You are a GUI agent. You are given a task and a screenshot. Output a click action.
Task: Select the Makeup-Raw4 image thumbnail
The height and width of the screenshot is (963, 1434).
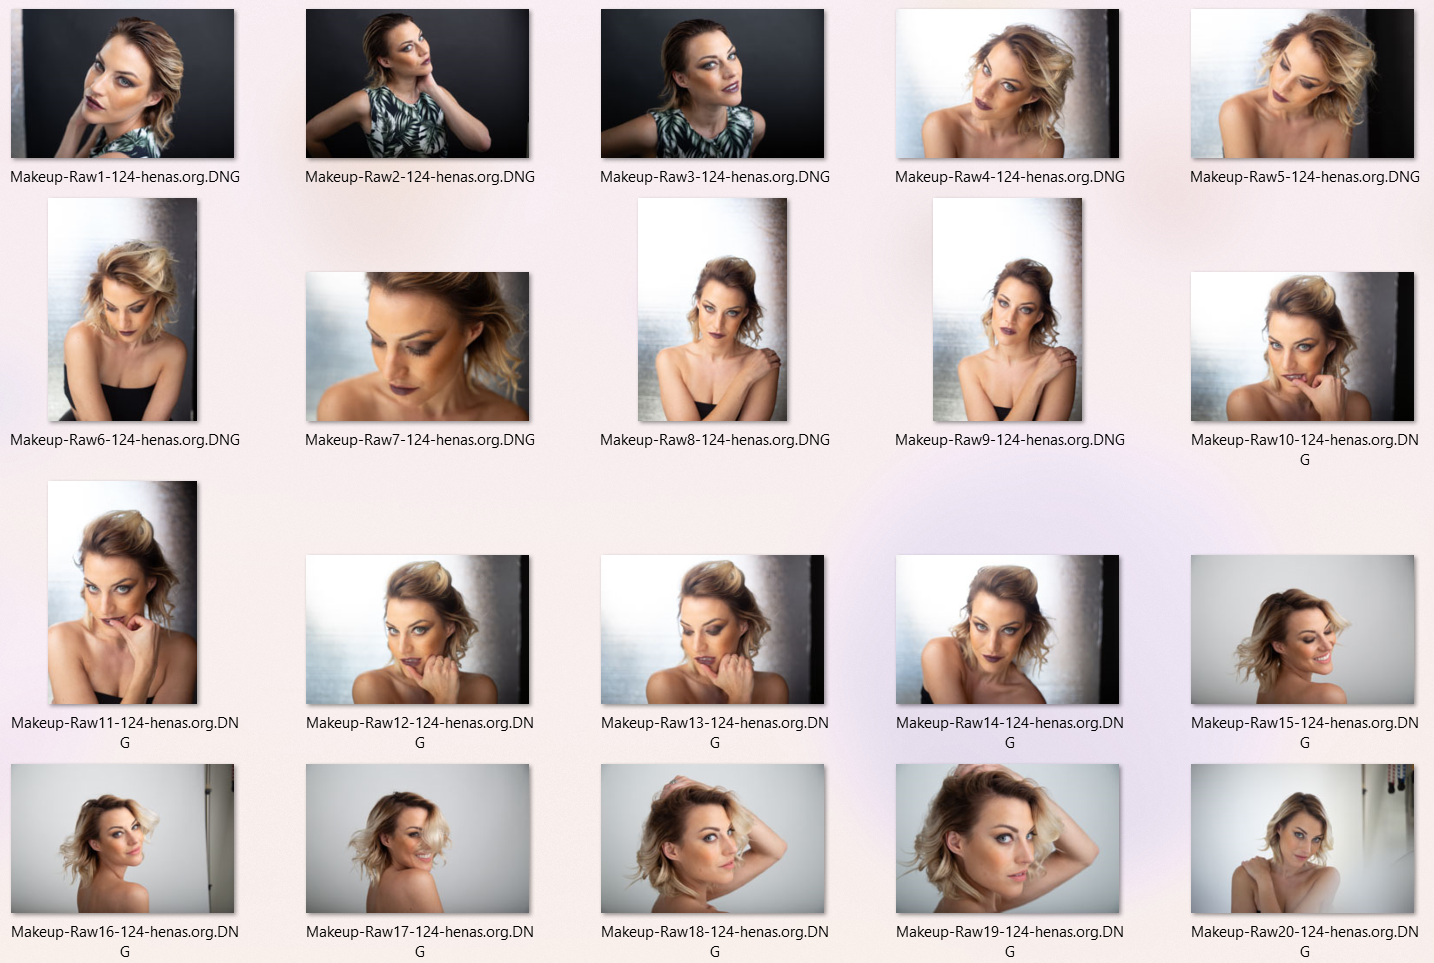[x=1007, y=83]
